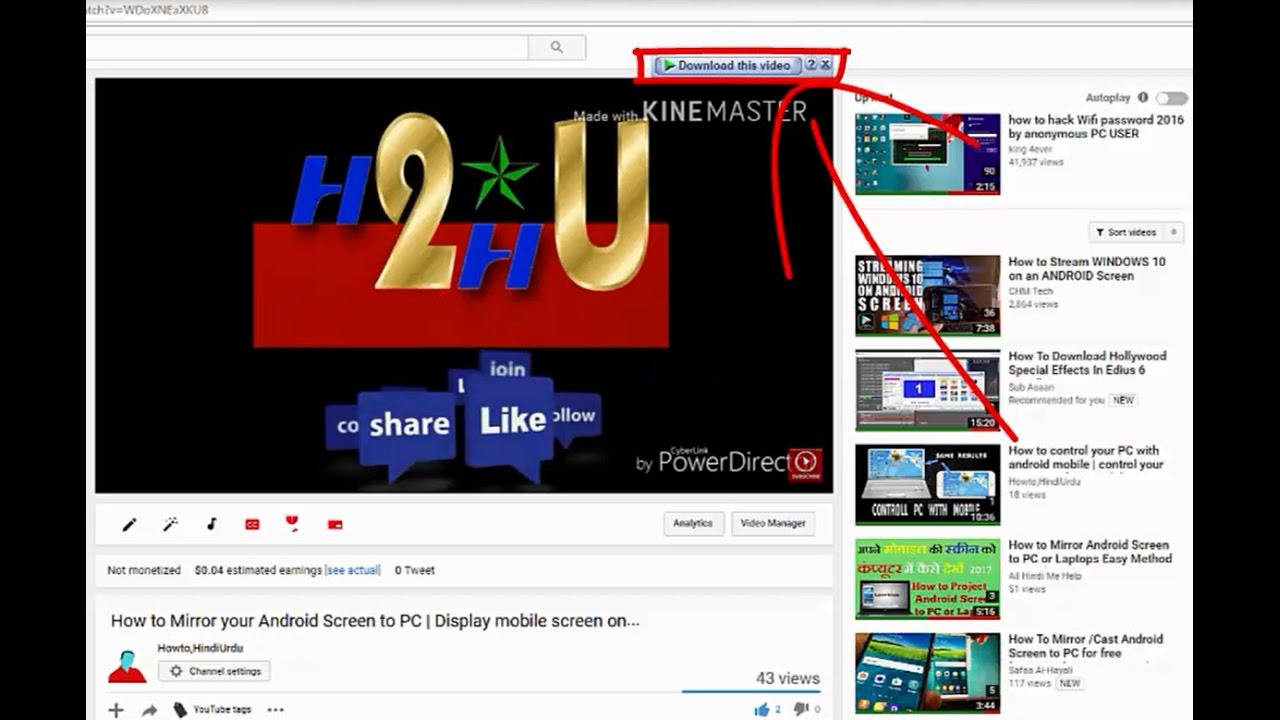Viewport: 1280px width, 720px height.
Task: Click the like/dislike ratio bar under views
Action: [x=751, y=691]
